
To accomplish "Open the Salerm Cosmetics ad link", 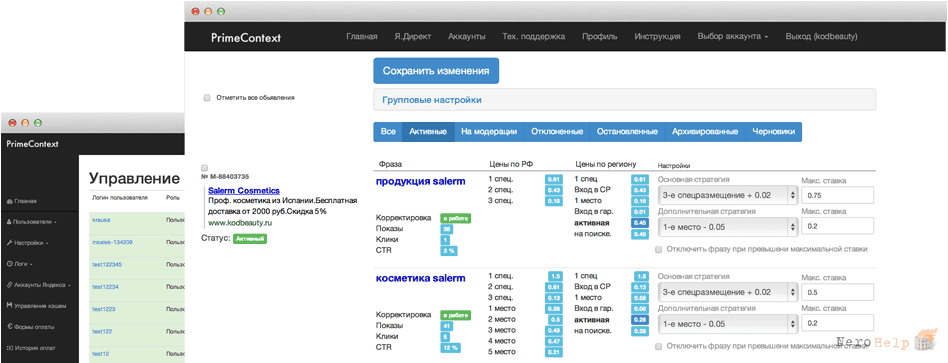I will (x=244, y=191).
